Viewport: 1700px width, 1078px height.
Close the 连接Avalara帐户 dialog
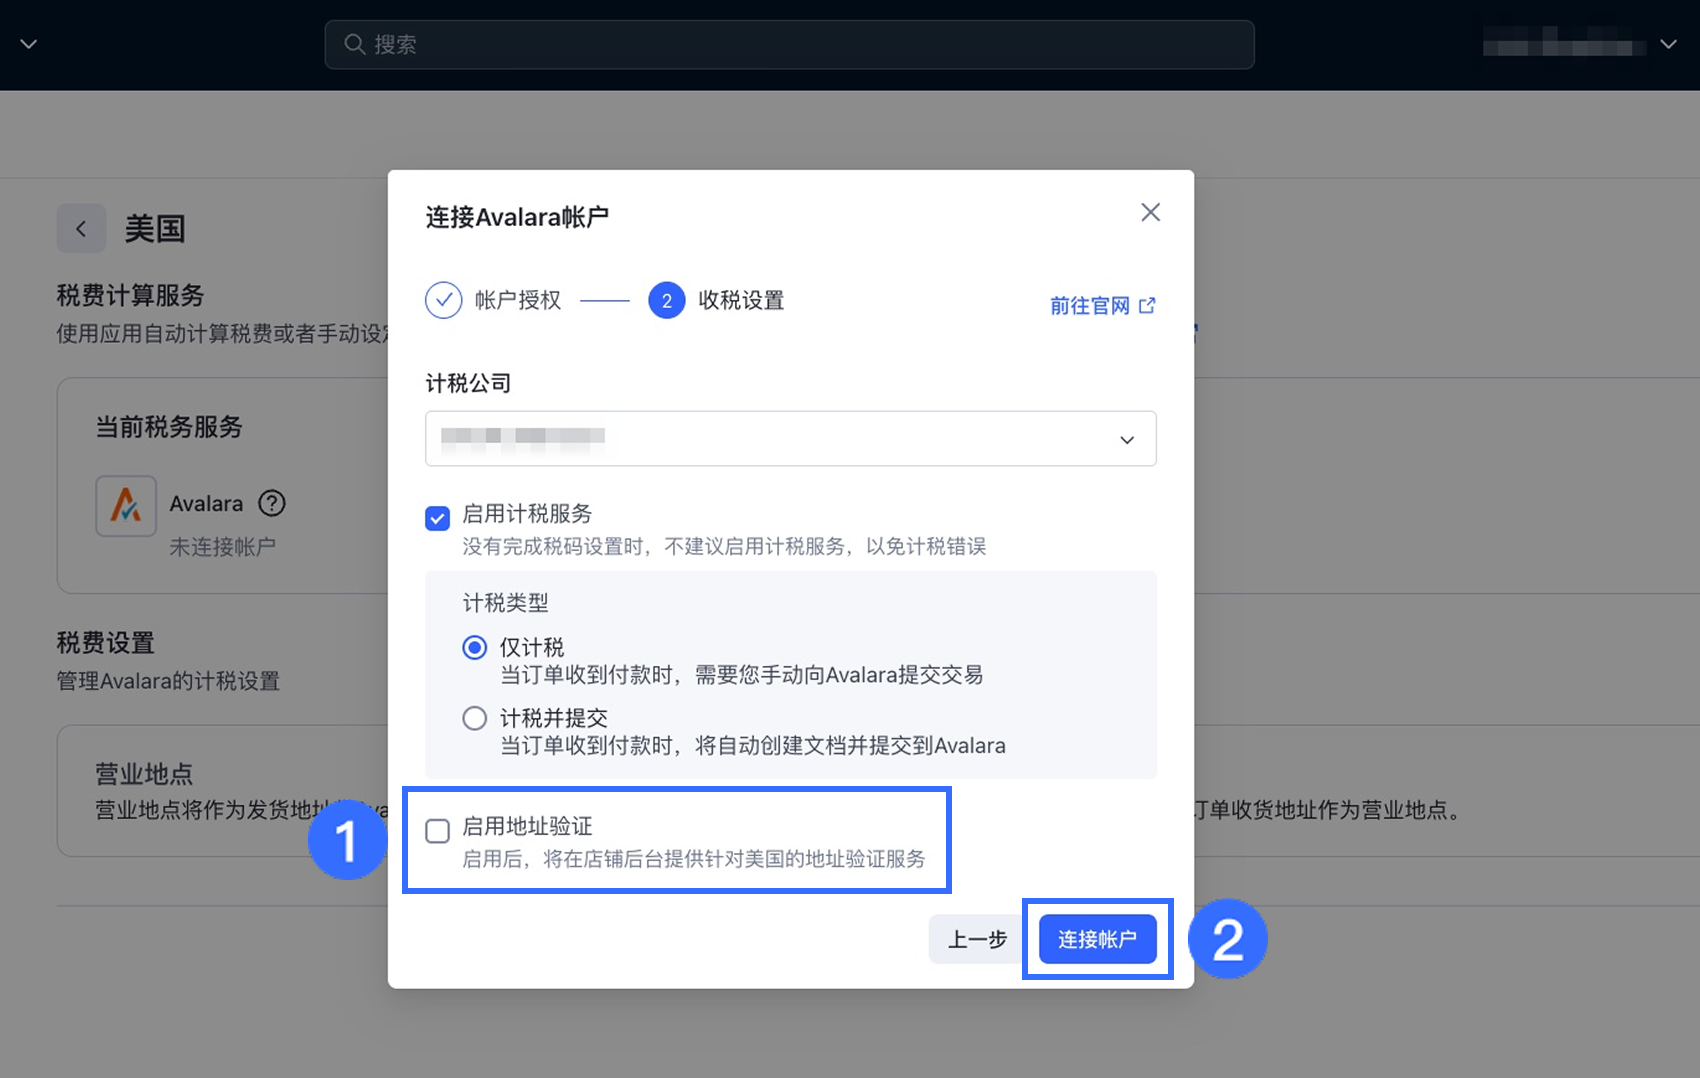[1150, 212]
